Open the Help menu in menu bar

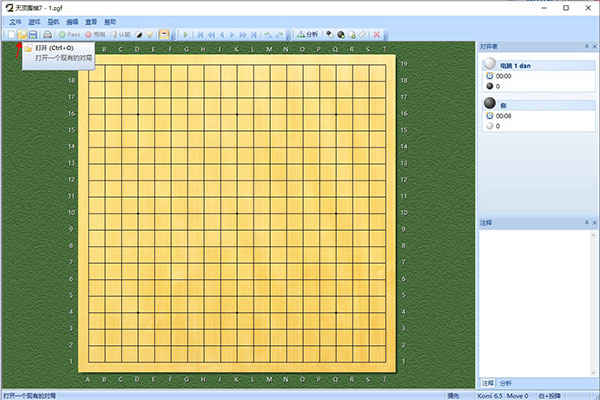click(110, 22)
